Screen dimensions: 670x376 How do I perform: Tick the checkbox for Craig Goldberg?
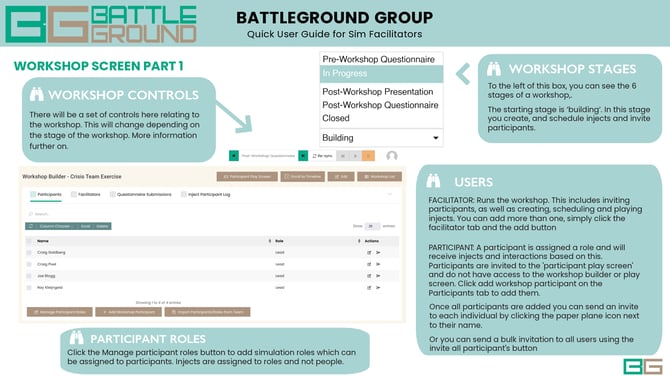[29, 253]
